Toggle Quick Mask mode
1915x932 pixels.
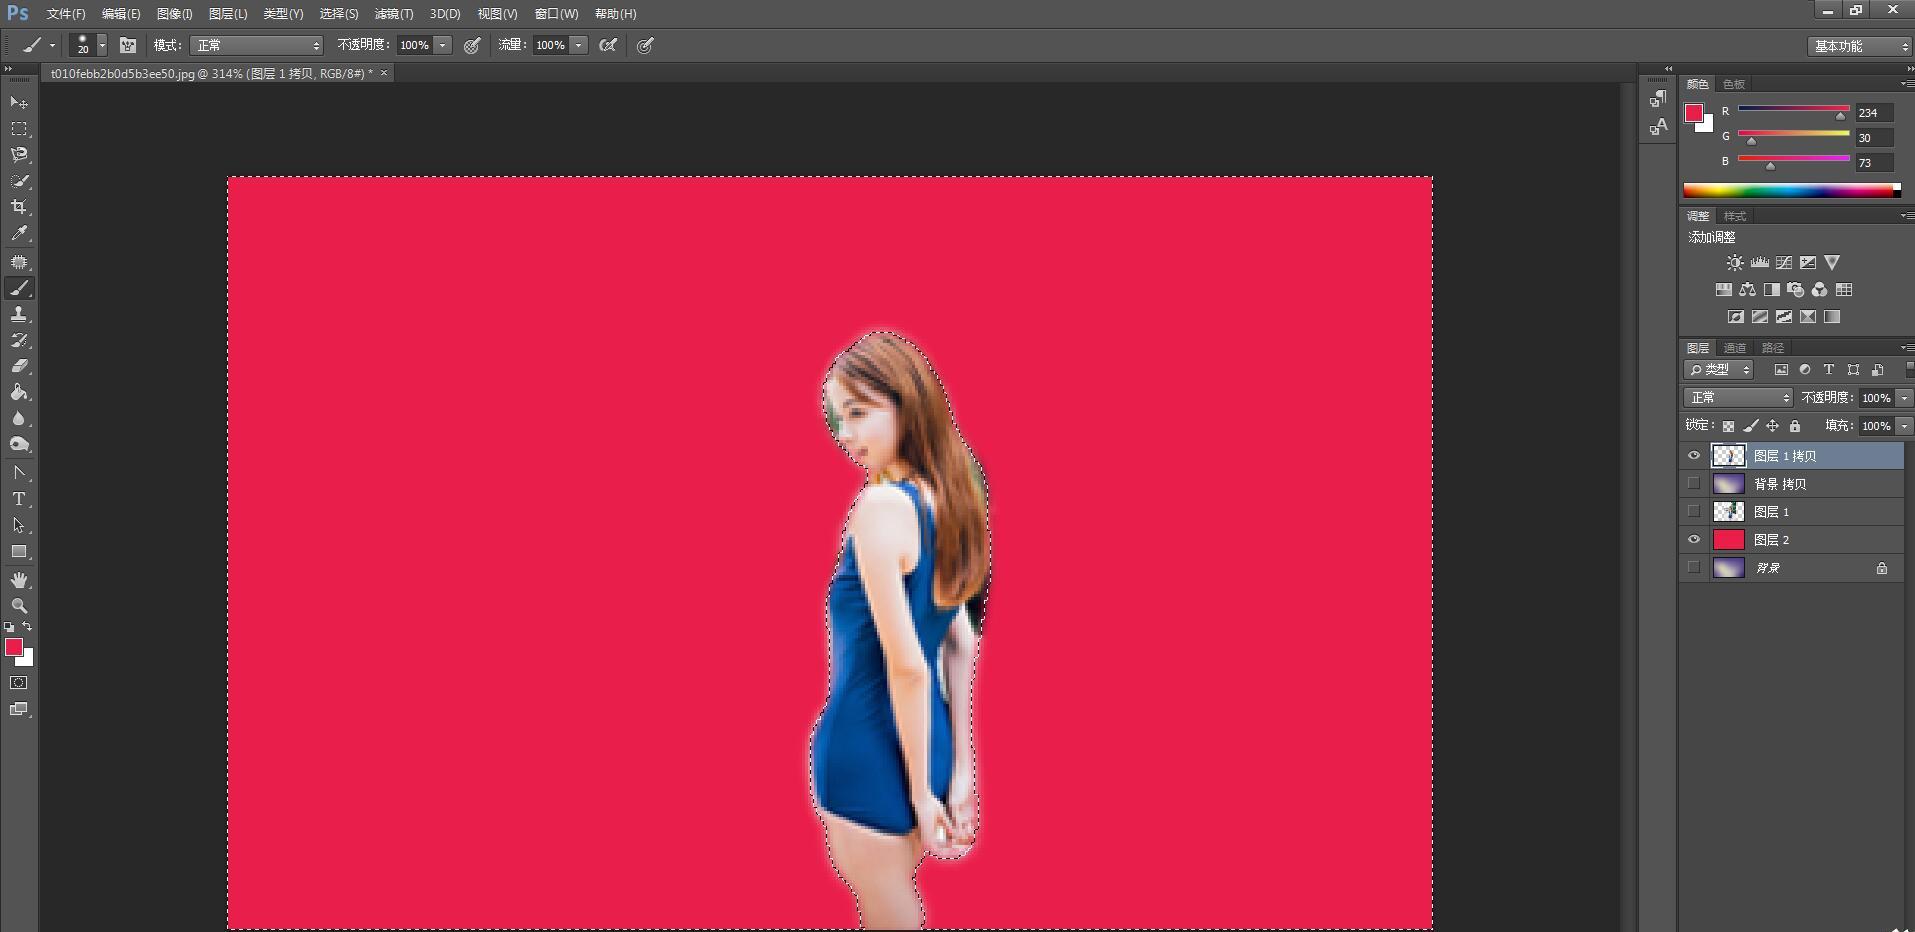click(19, 683)
